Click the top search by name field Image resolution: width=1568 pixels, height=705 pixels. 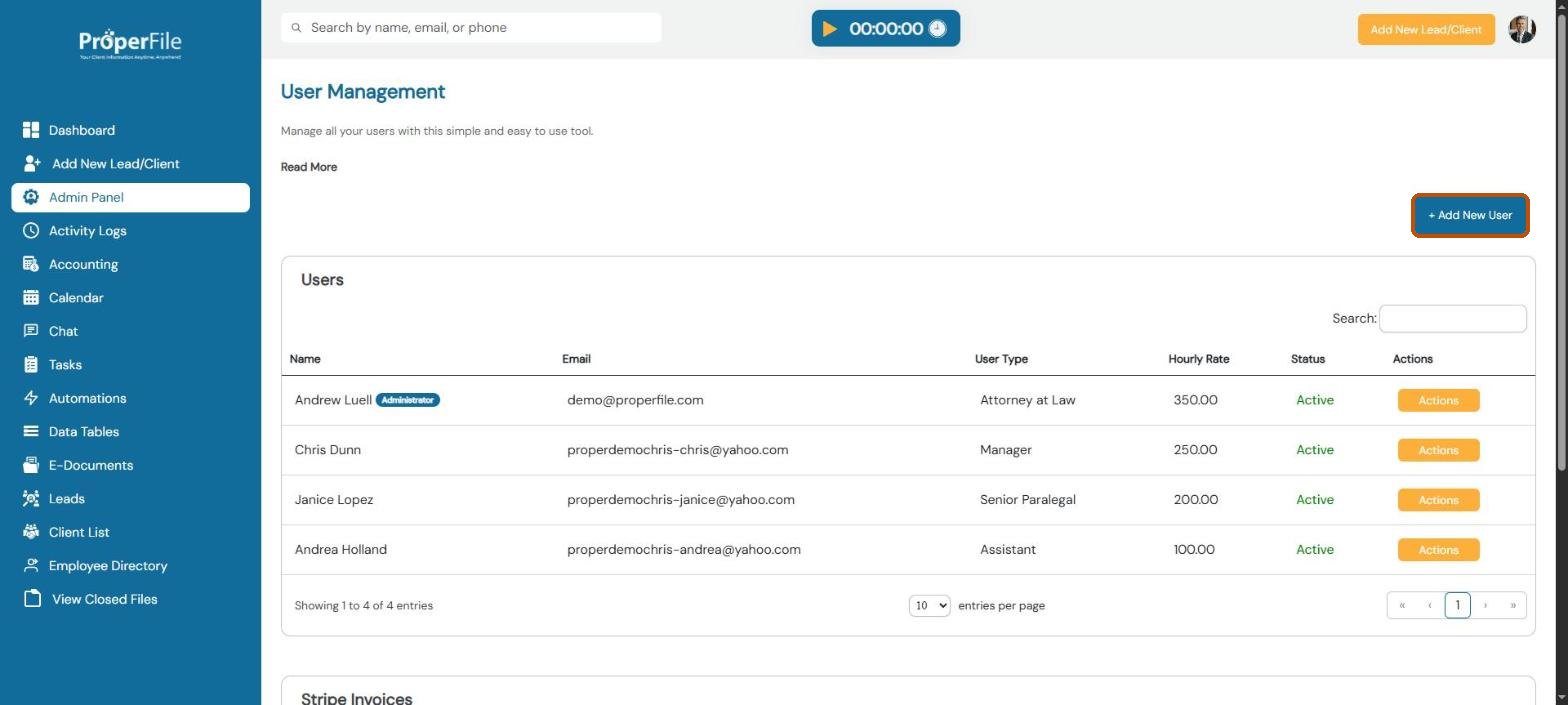coord(471,28)
